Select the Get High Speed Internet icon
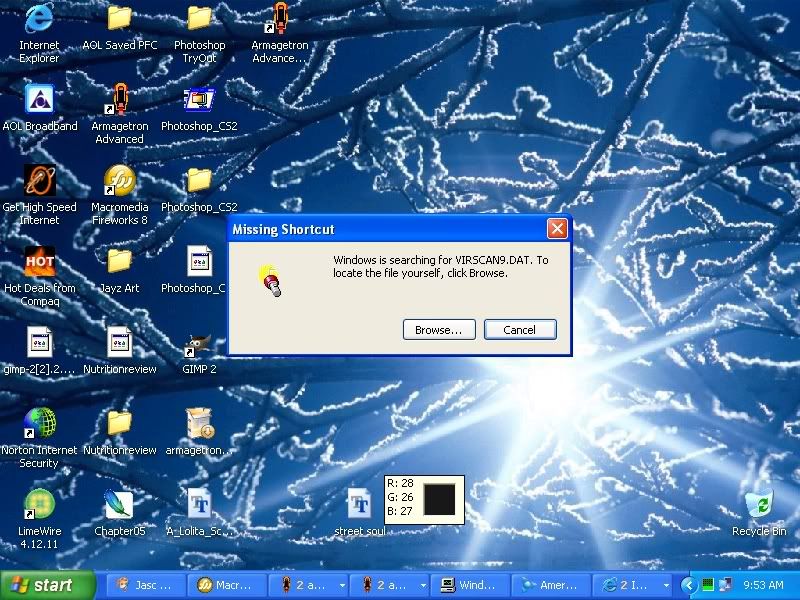This screenshot has height=600, width=800. [x=39, y=182]
